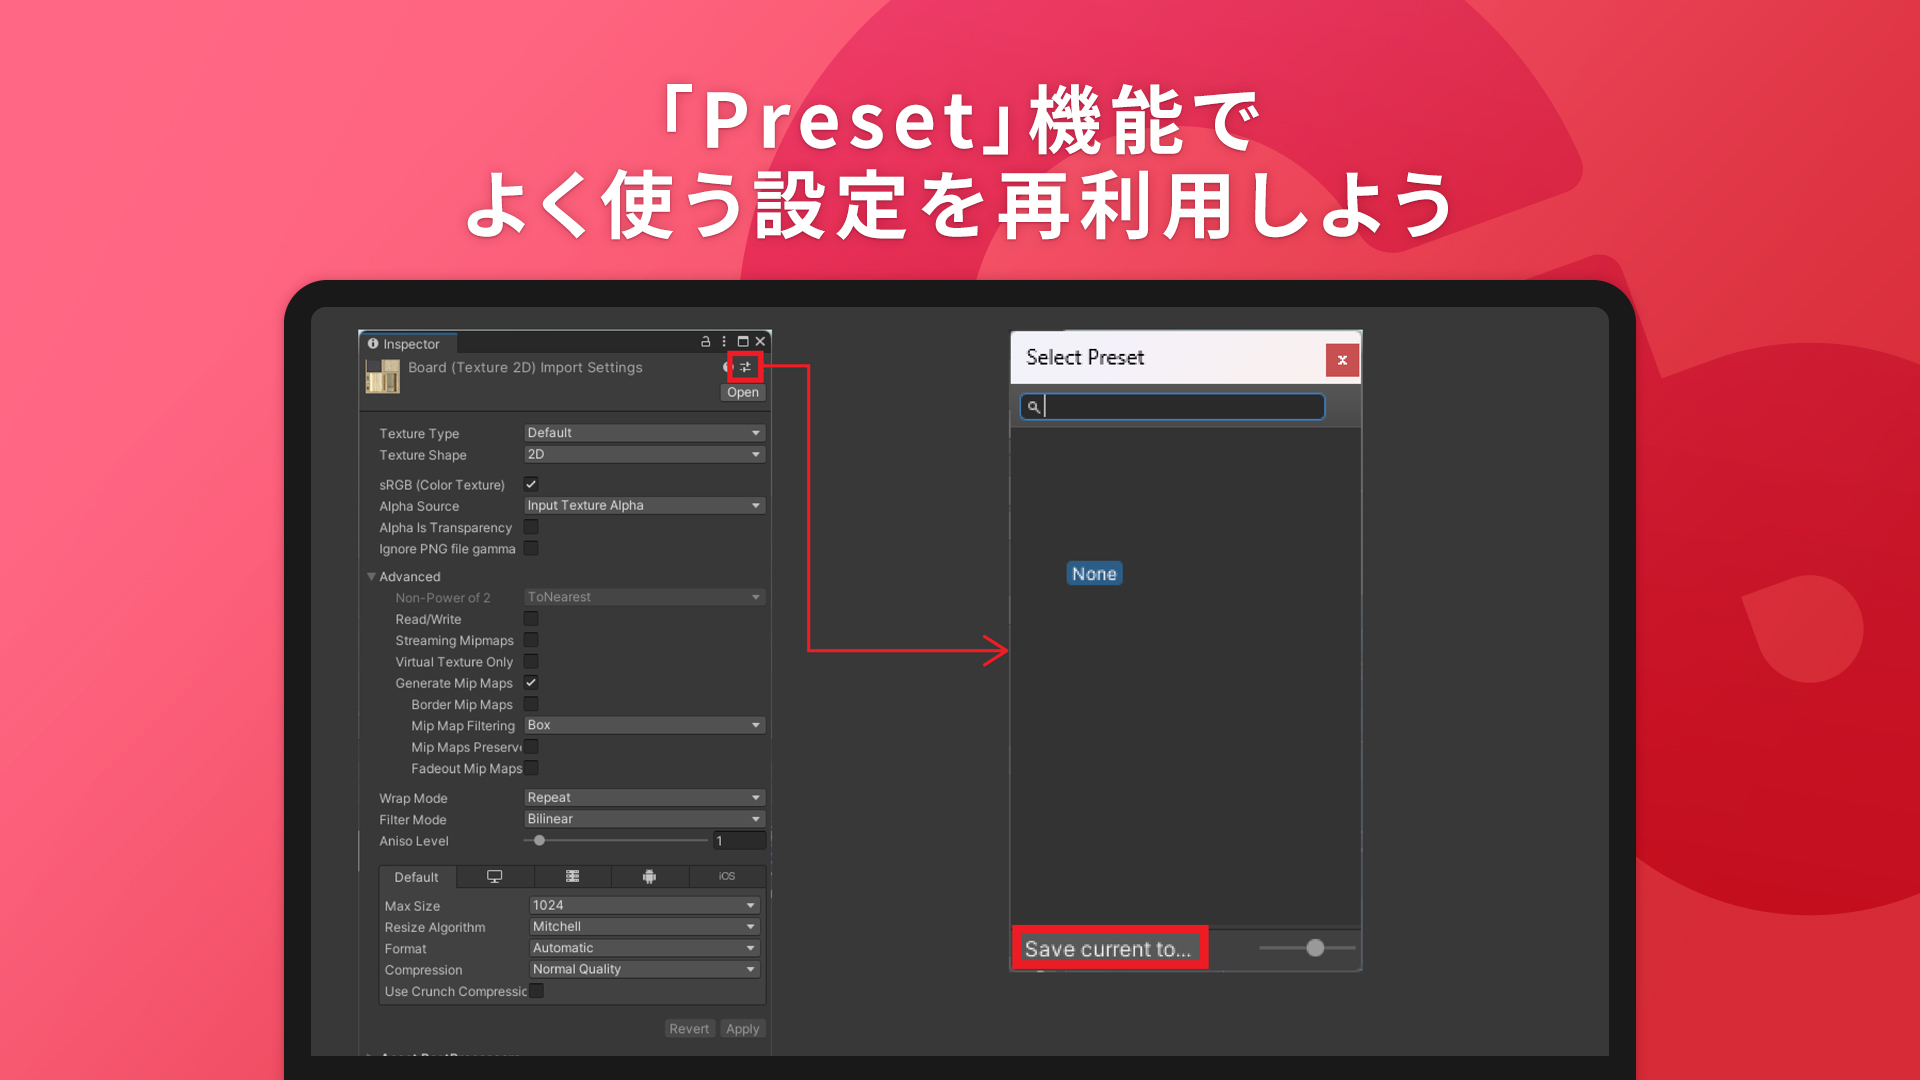Image resolution: width=1920 pixels, height=1080 pixels.
Task: Disable the Generate Mip Maps checkbox
Action: coord(531,683)
